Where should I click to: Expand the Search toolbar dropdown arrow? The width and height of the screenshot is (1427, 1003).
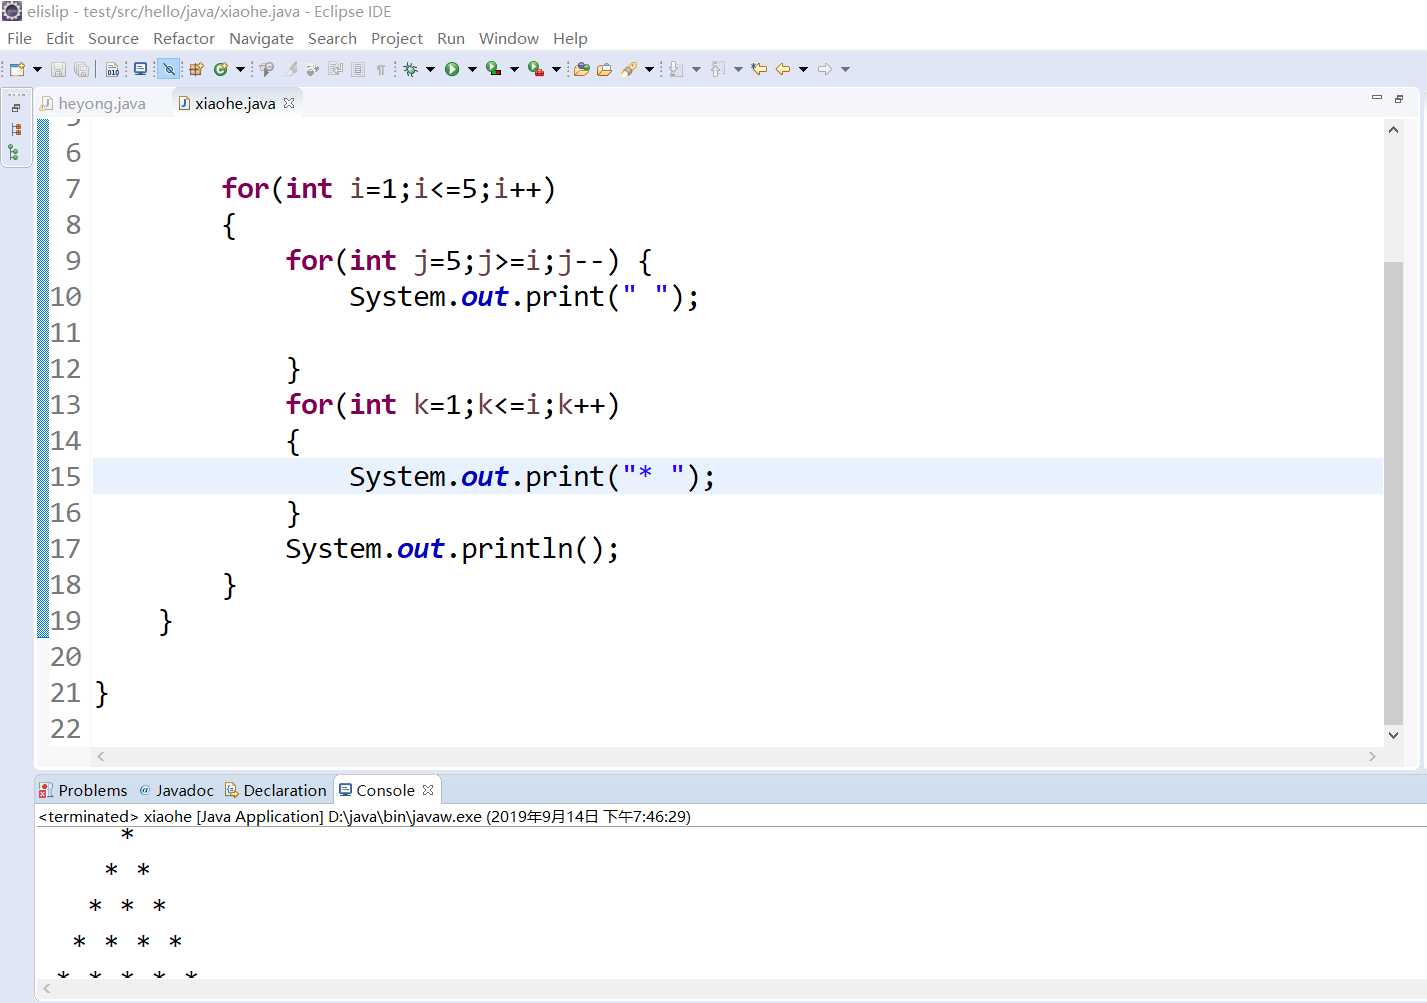649,69
